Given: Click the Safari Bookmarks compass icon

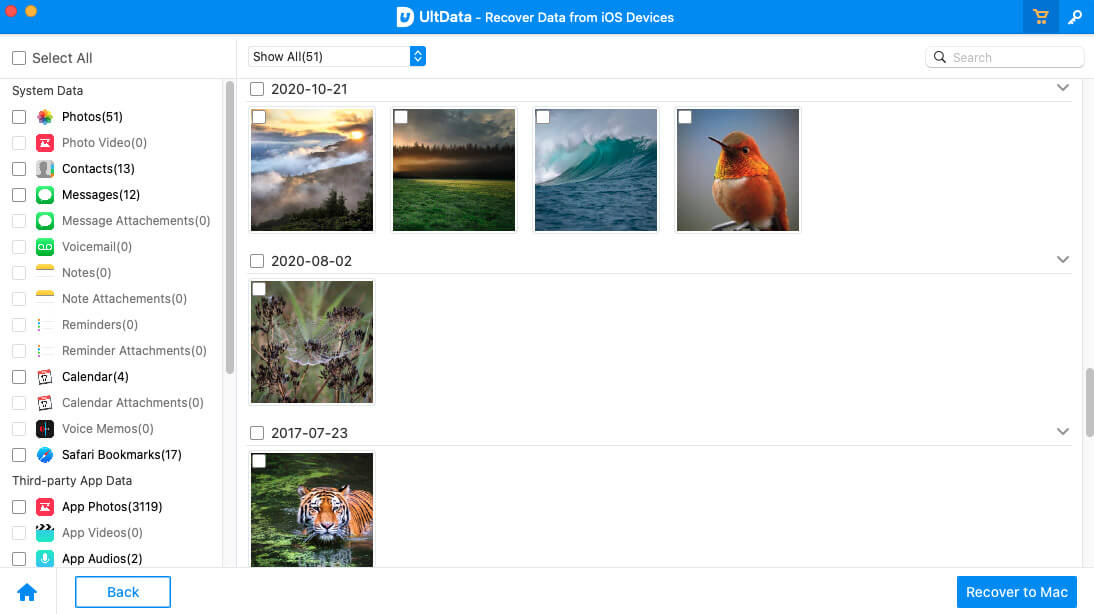Looking at the screenshot, I should point(45,455).
